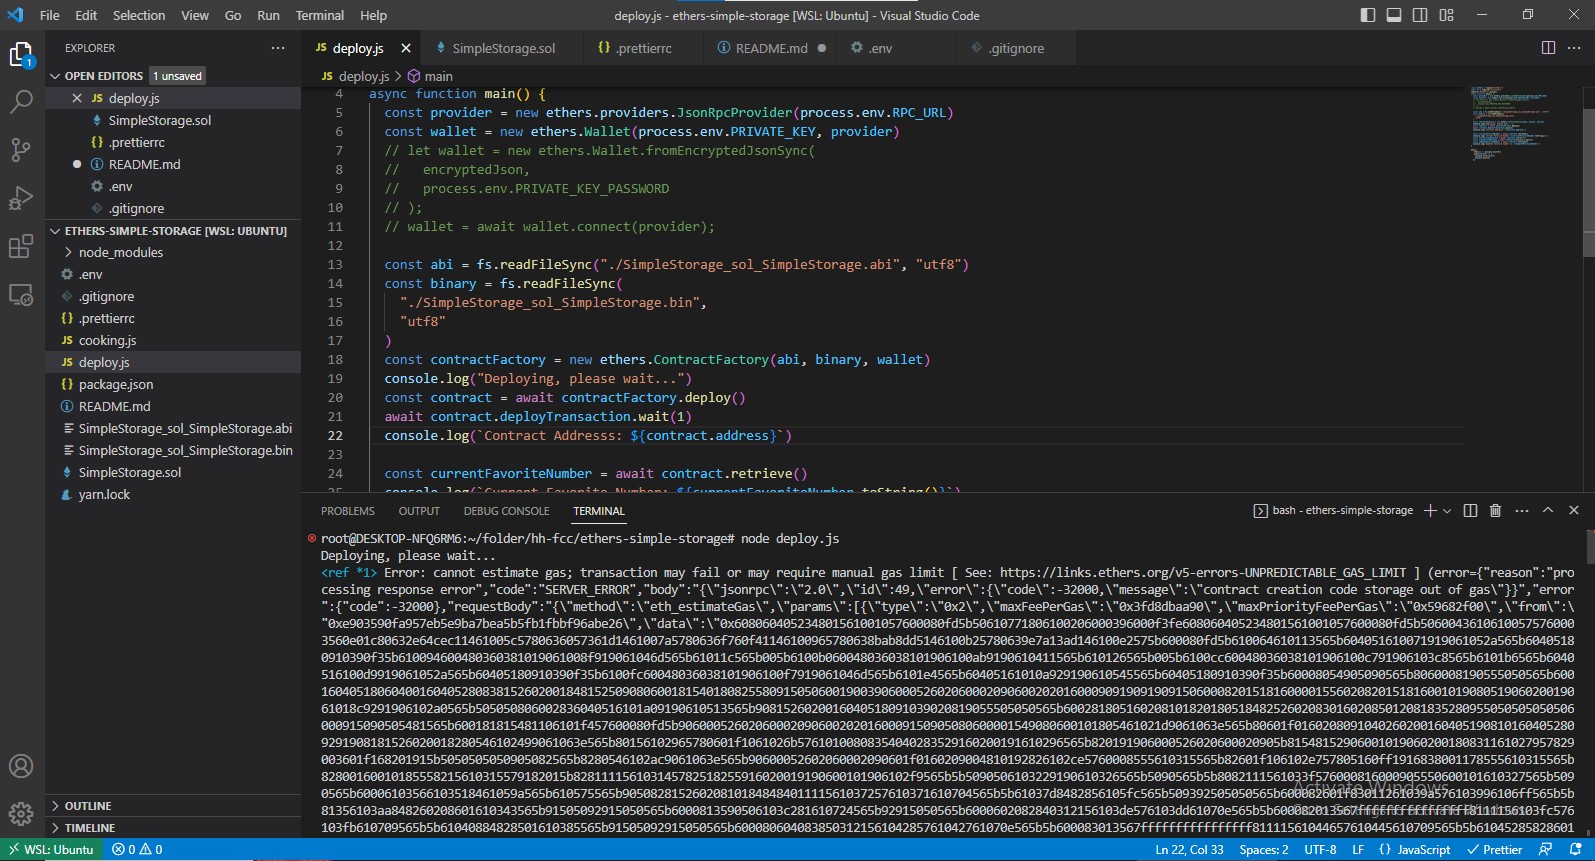Open the Explorer view in activity bar
The image size is (1595, 861).
pos(21,55)
